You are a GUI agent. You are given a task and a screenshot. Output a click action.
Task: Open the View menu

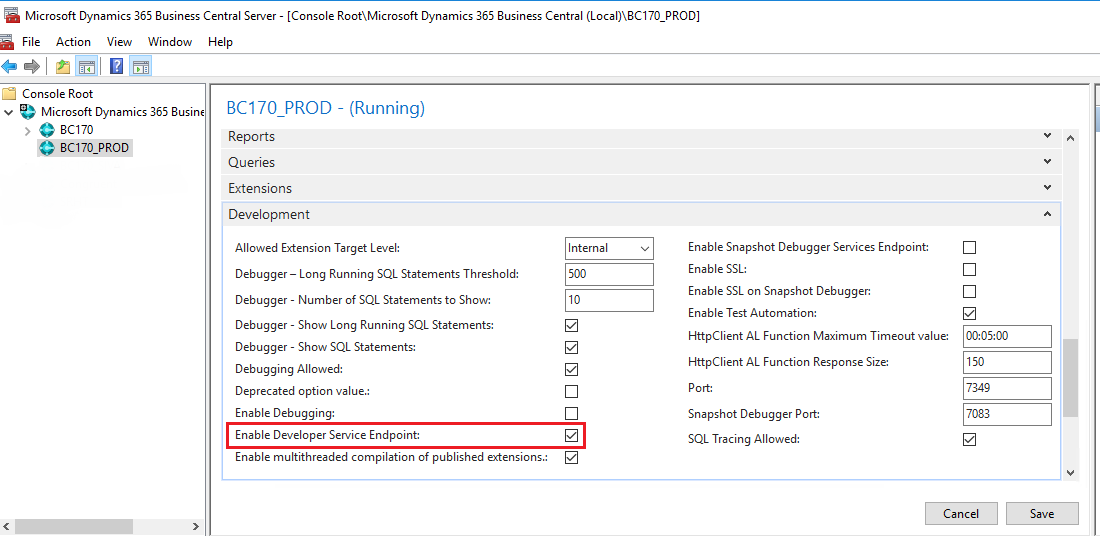119,42
